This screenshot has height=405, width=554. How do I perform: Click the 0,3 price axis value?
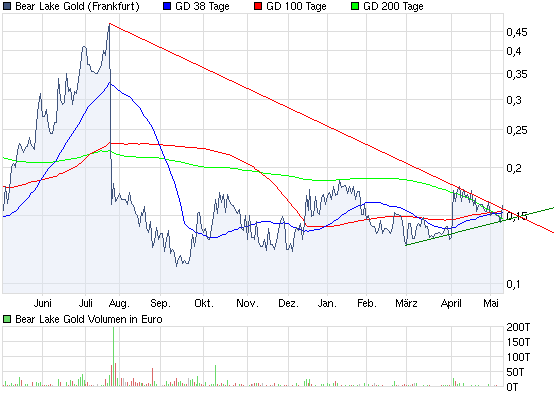click(x=514, y=100)
